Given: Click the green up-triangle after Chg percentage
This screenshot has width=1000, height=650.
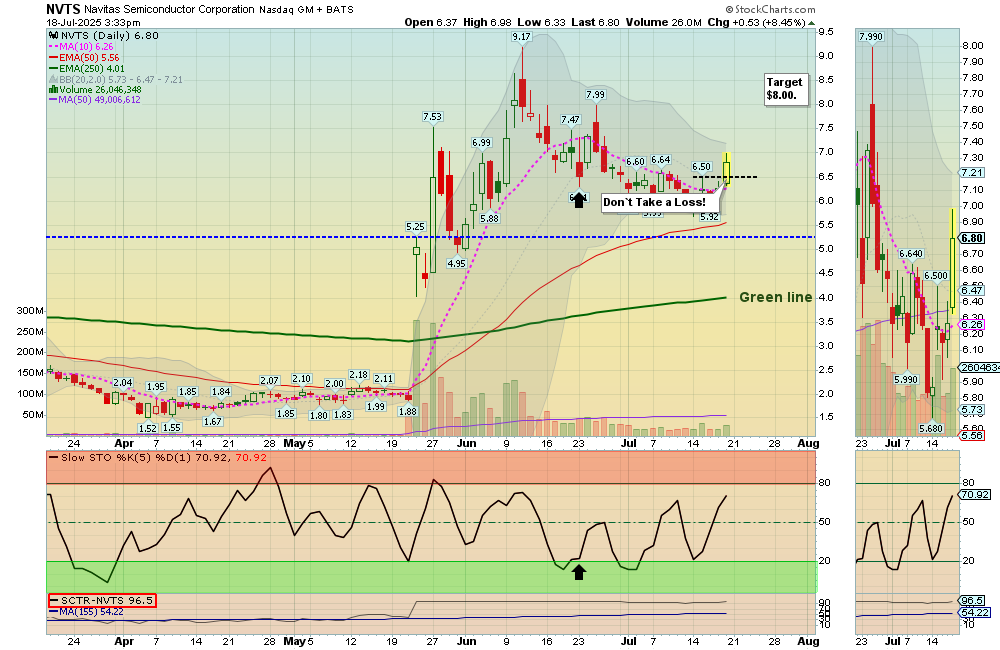Looking at the screenshot, I should pyautogui.click(x=811, y=23).
